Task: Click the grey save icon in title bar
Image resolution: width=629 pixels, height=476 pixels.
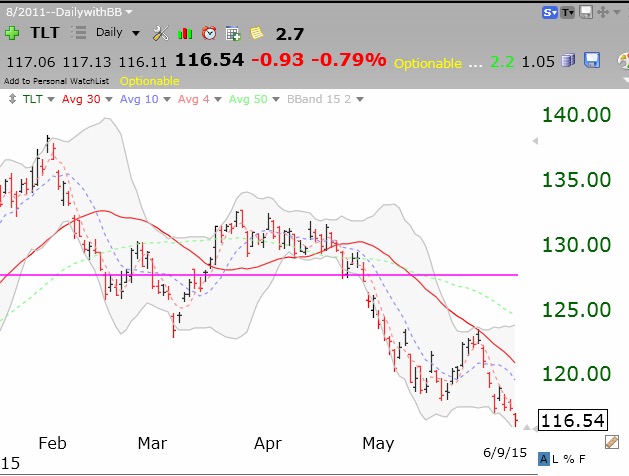Action: coord(586,12)
